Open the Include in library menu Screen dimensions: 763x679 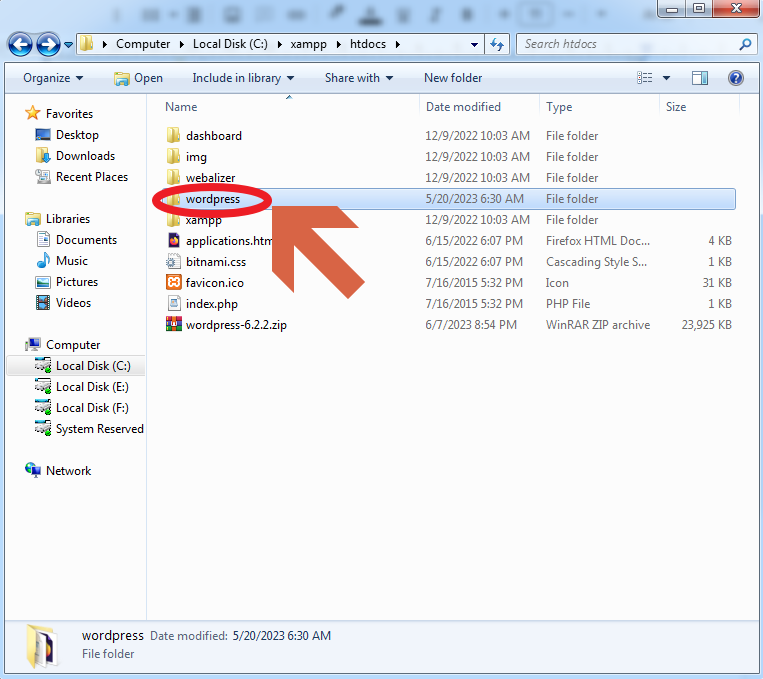point(243,78)
